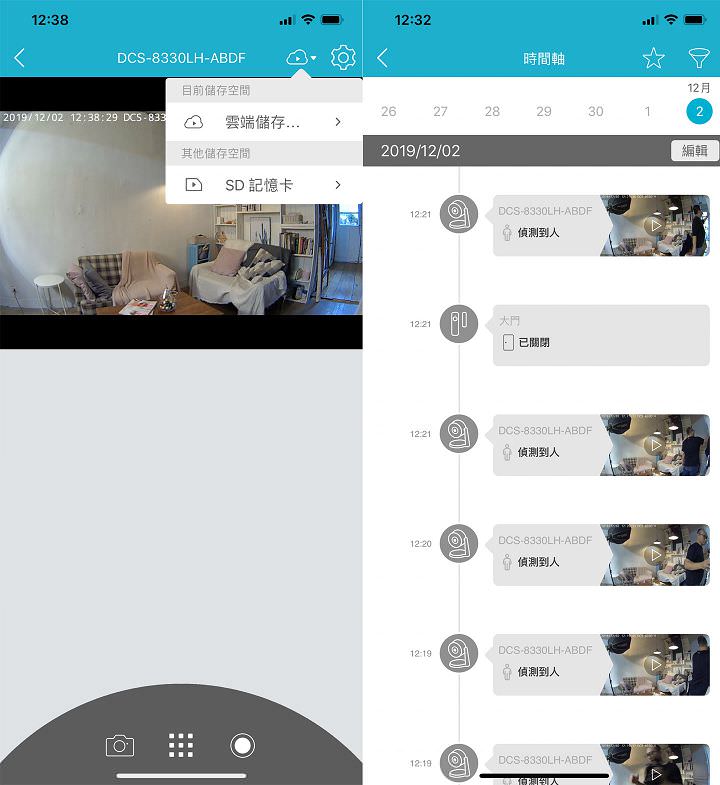Play the first 12:19 person-detected clip
The height and width of the screenshot is (785, 720).
pyautogui.click(x=655, y=664)
